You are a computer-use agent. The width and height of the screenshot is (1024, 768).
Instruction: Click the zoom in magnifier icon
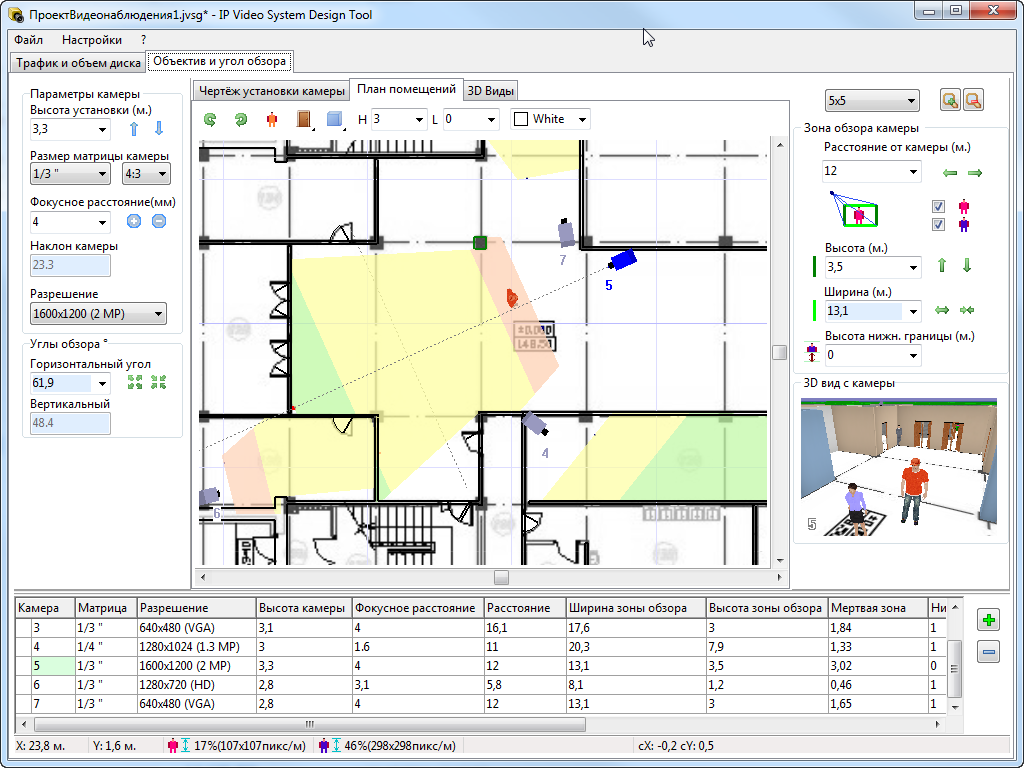click(950, 100)
